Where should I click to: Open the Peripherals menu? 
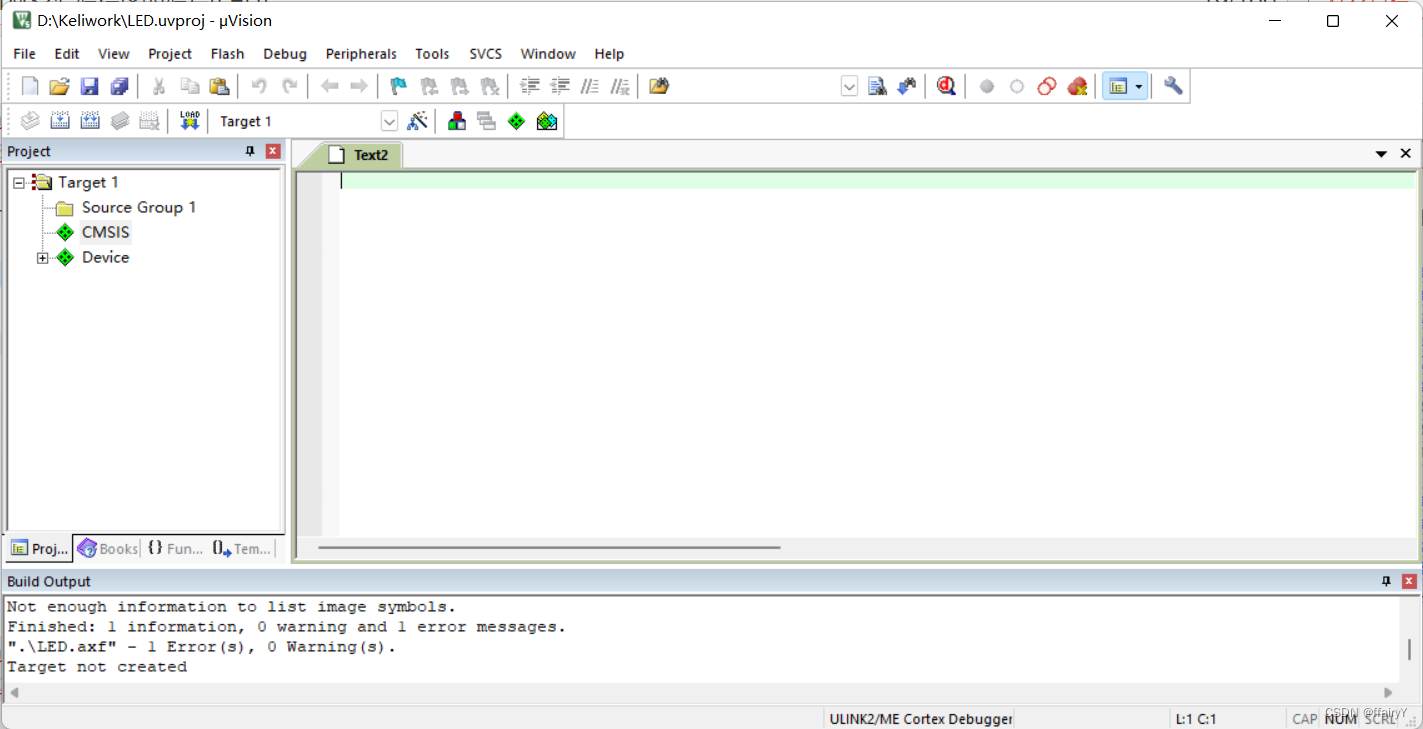click(361, 54)
